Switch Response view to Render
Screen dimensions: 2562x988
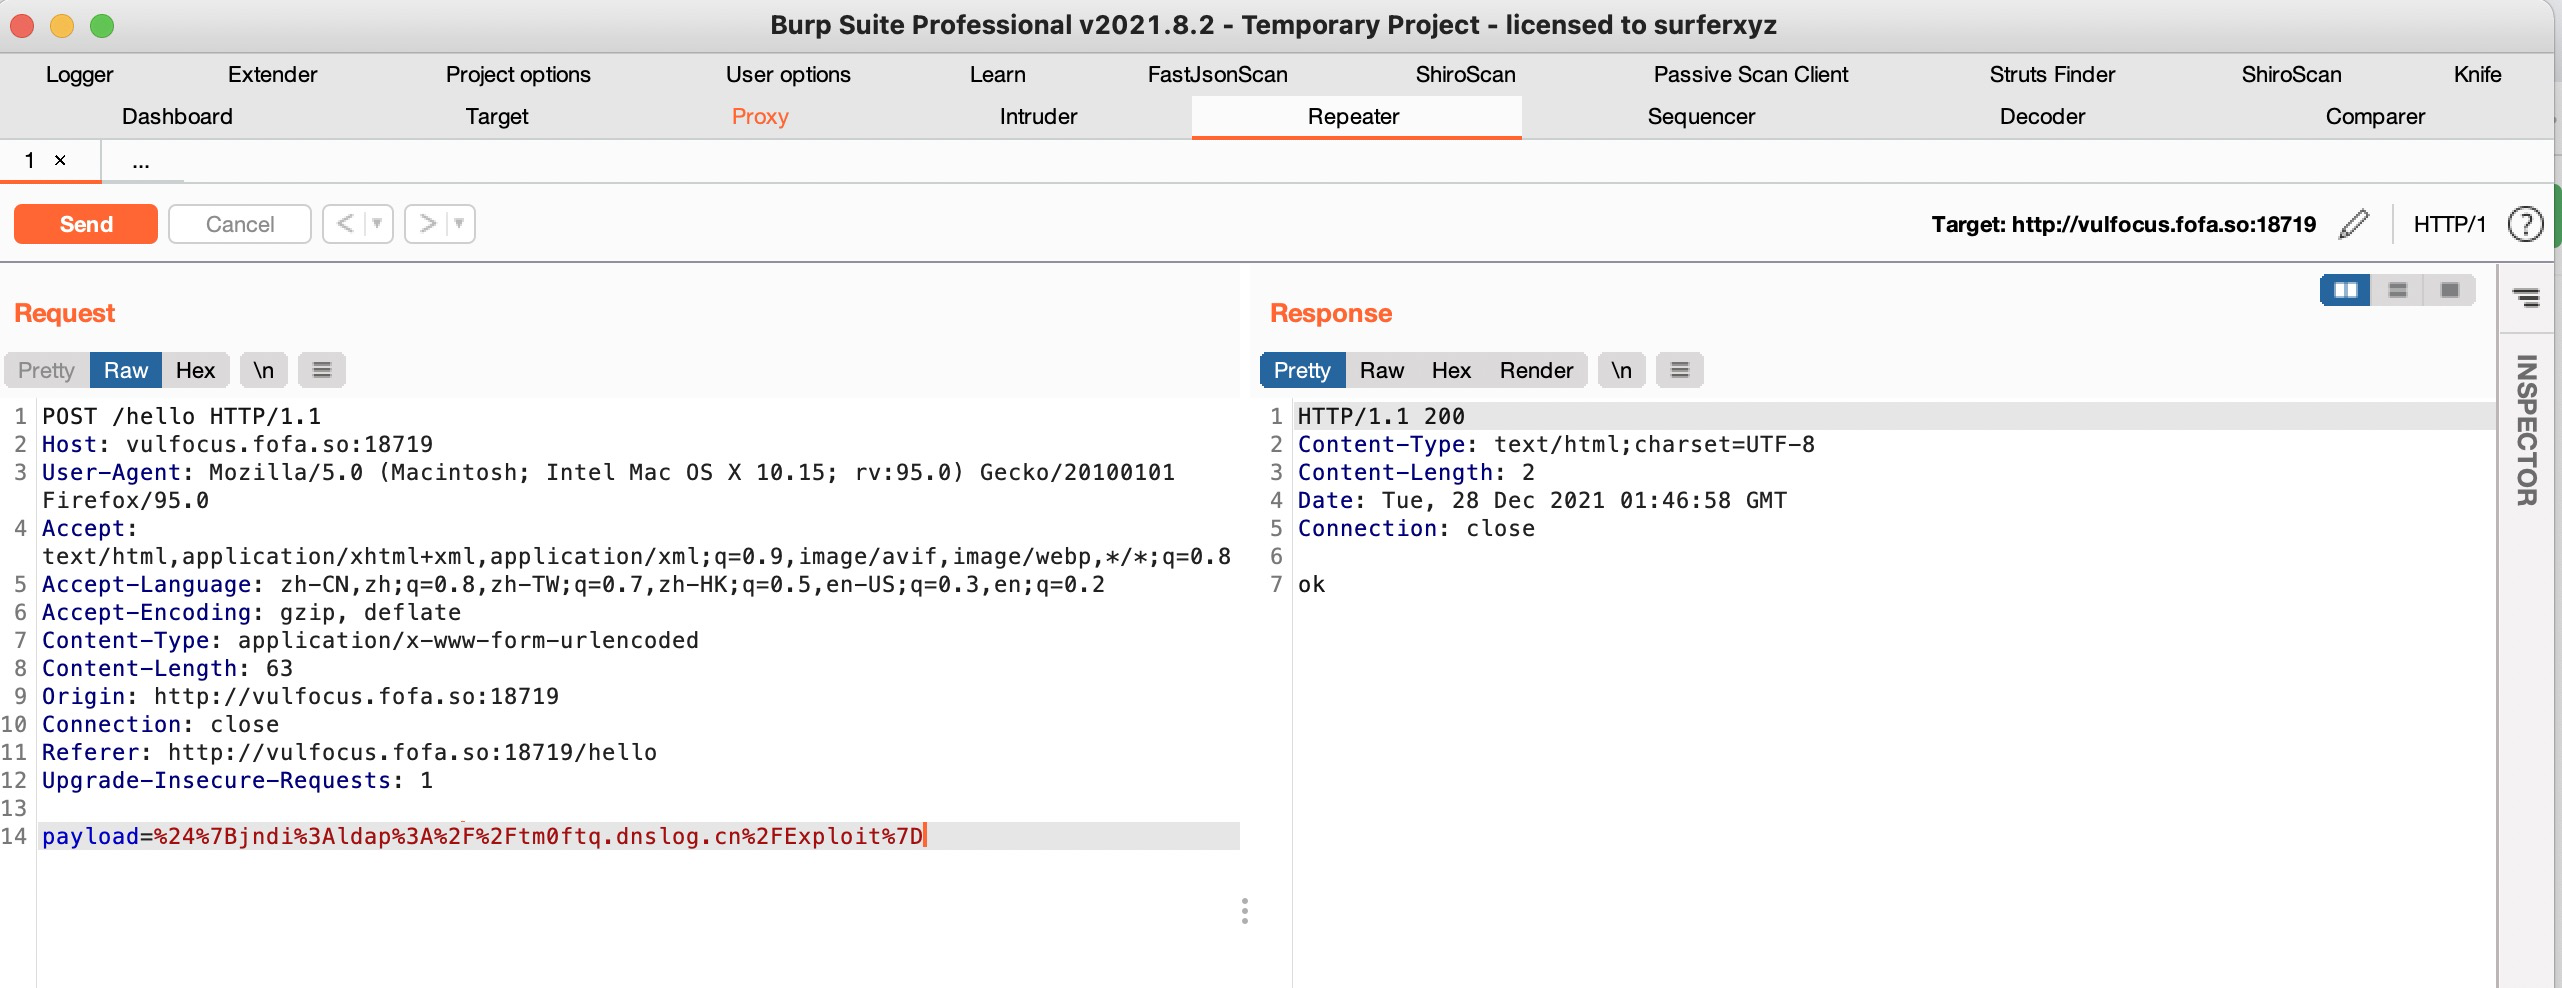[1536, 370]
